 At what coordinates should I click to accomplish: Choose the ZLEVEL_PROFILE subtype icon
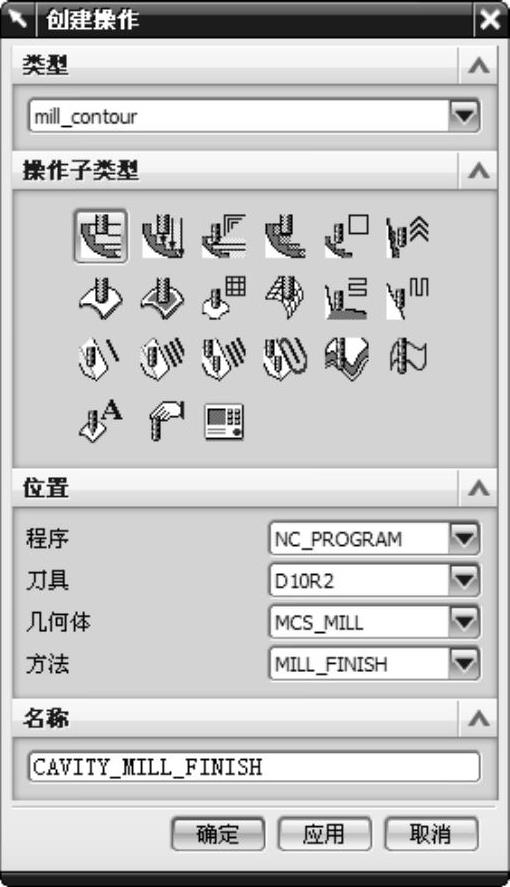click(x=347, y=235)
